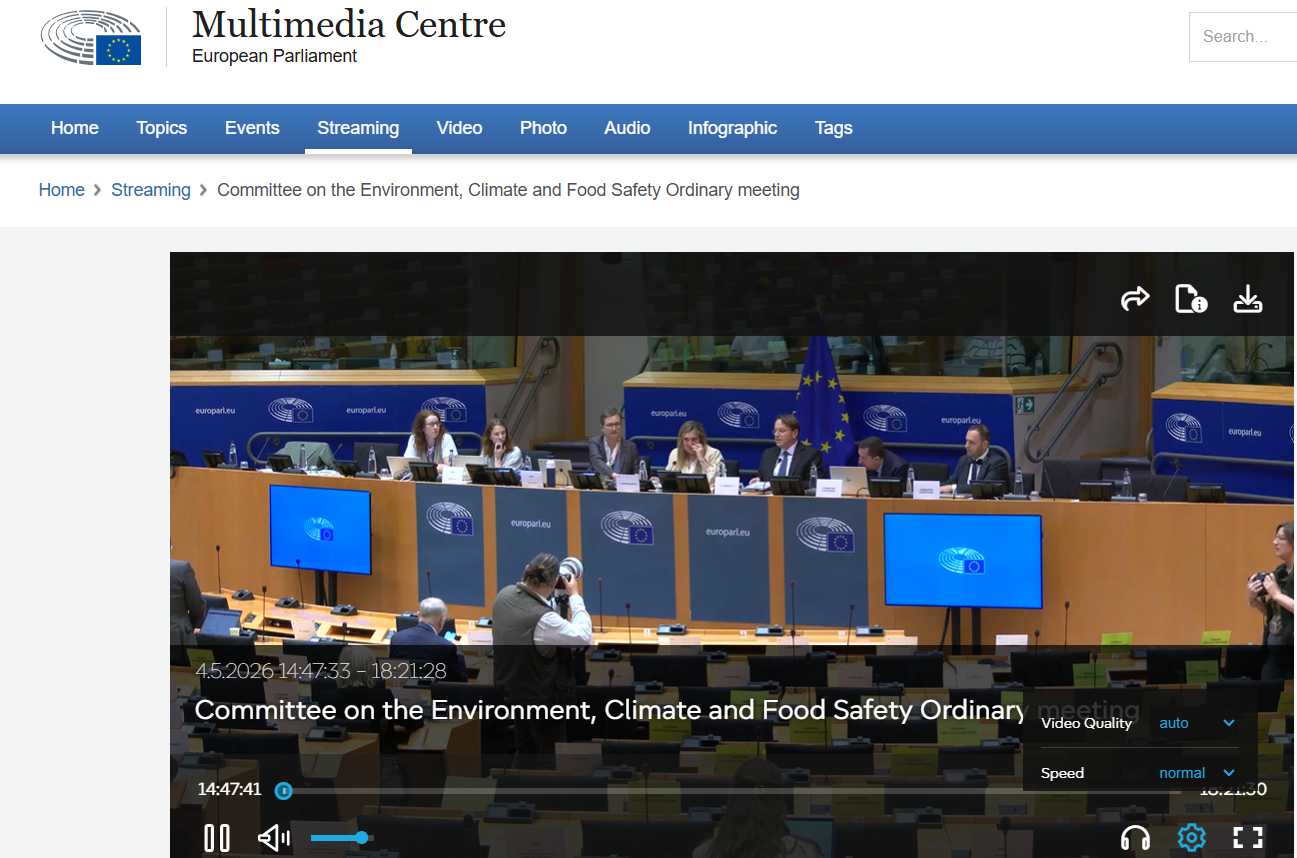Pause the video playback

tap(217, 837)
